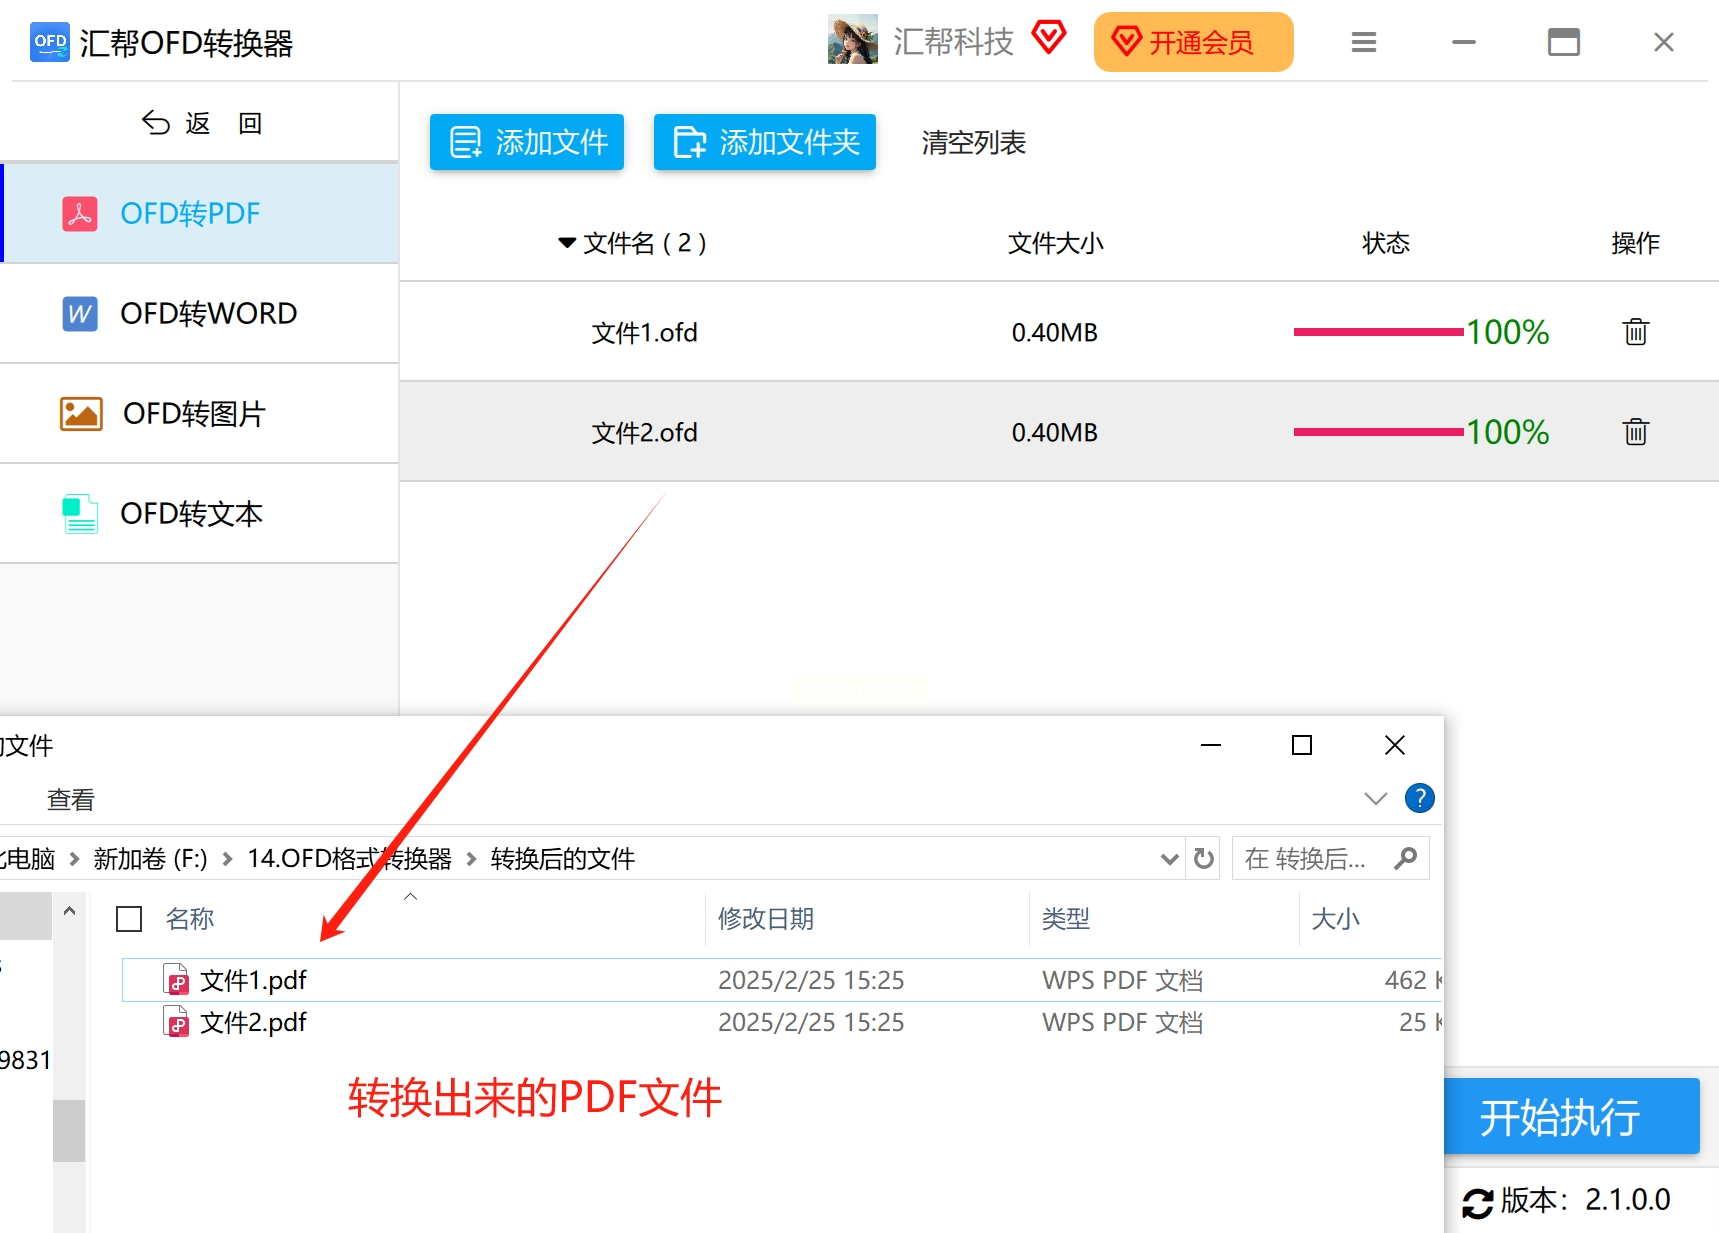
Task: Select the 文件2.pdf file row
Action: [x=780, y=1022]
